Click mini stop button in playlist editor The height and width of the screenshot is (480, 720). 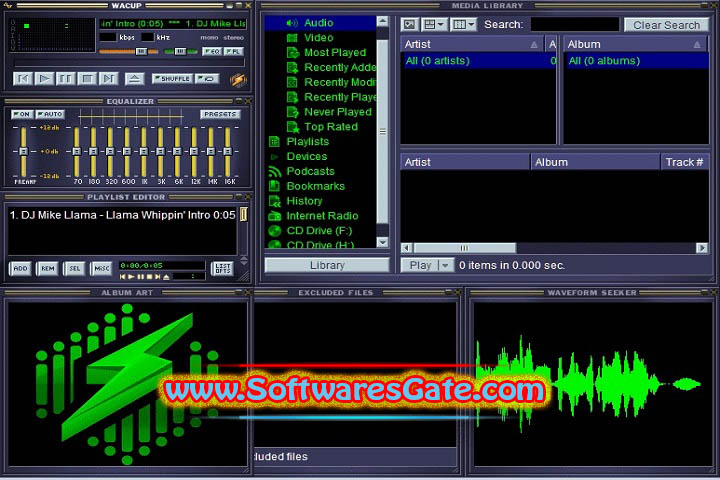149,277
